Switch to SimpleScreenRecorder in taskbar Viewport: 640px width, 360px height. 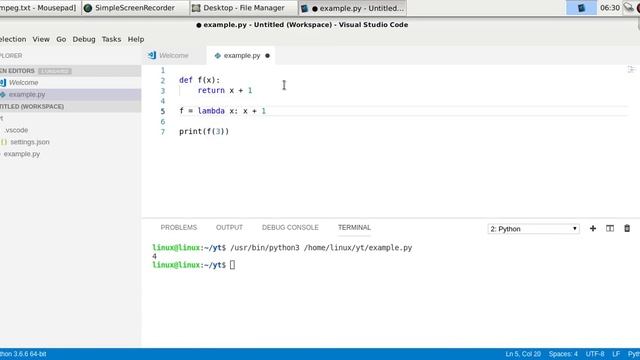(x=135, y=8)
